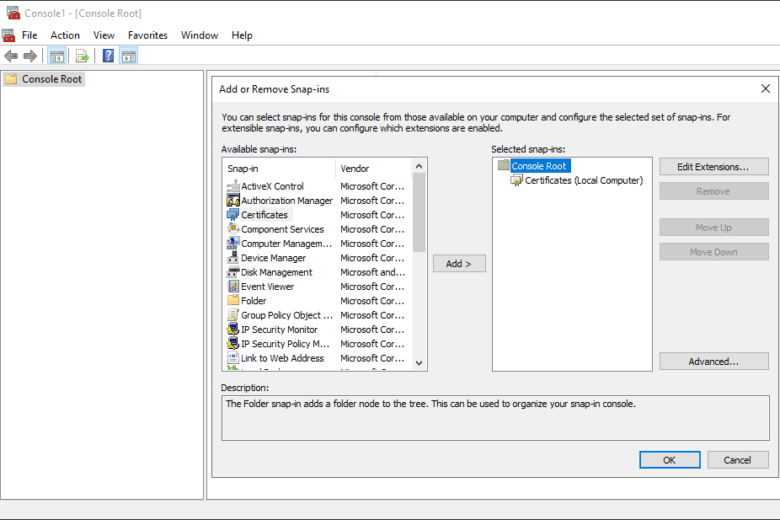
Task: Click the Add > button
Action: pyautogui.click(x=459, y=264)
